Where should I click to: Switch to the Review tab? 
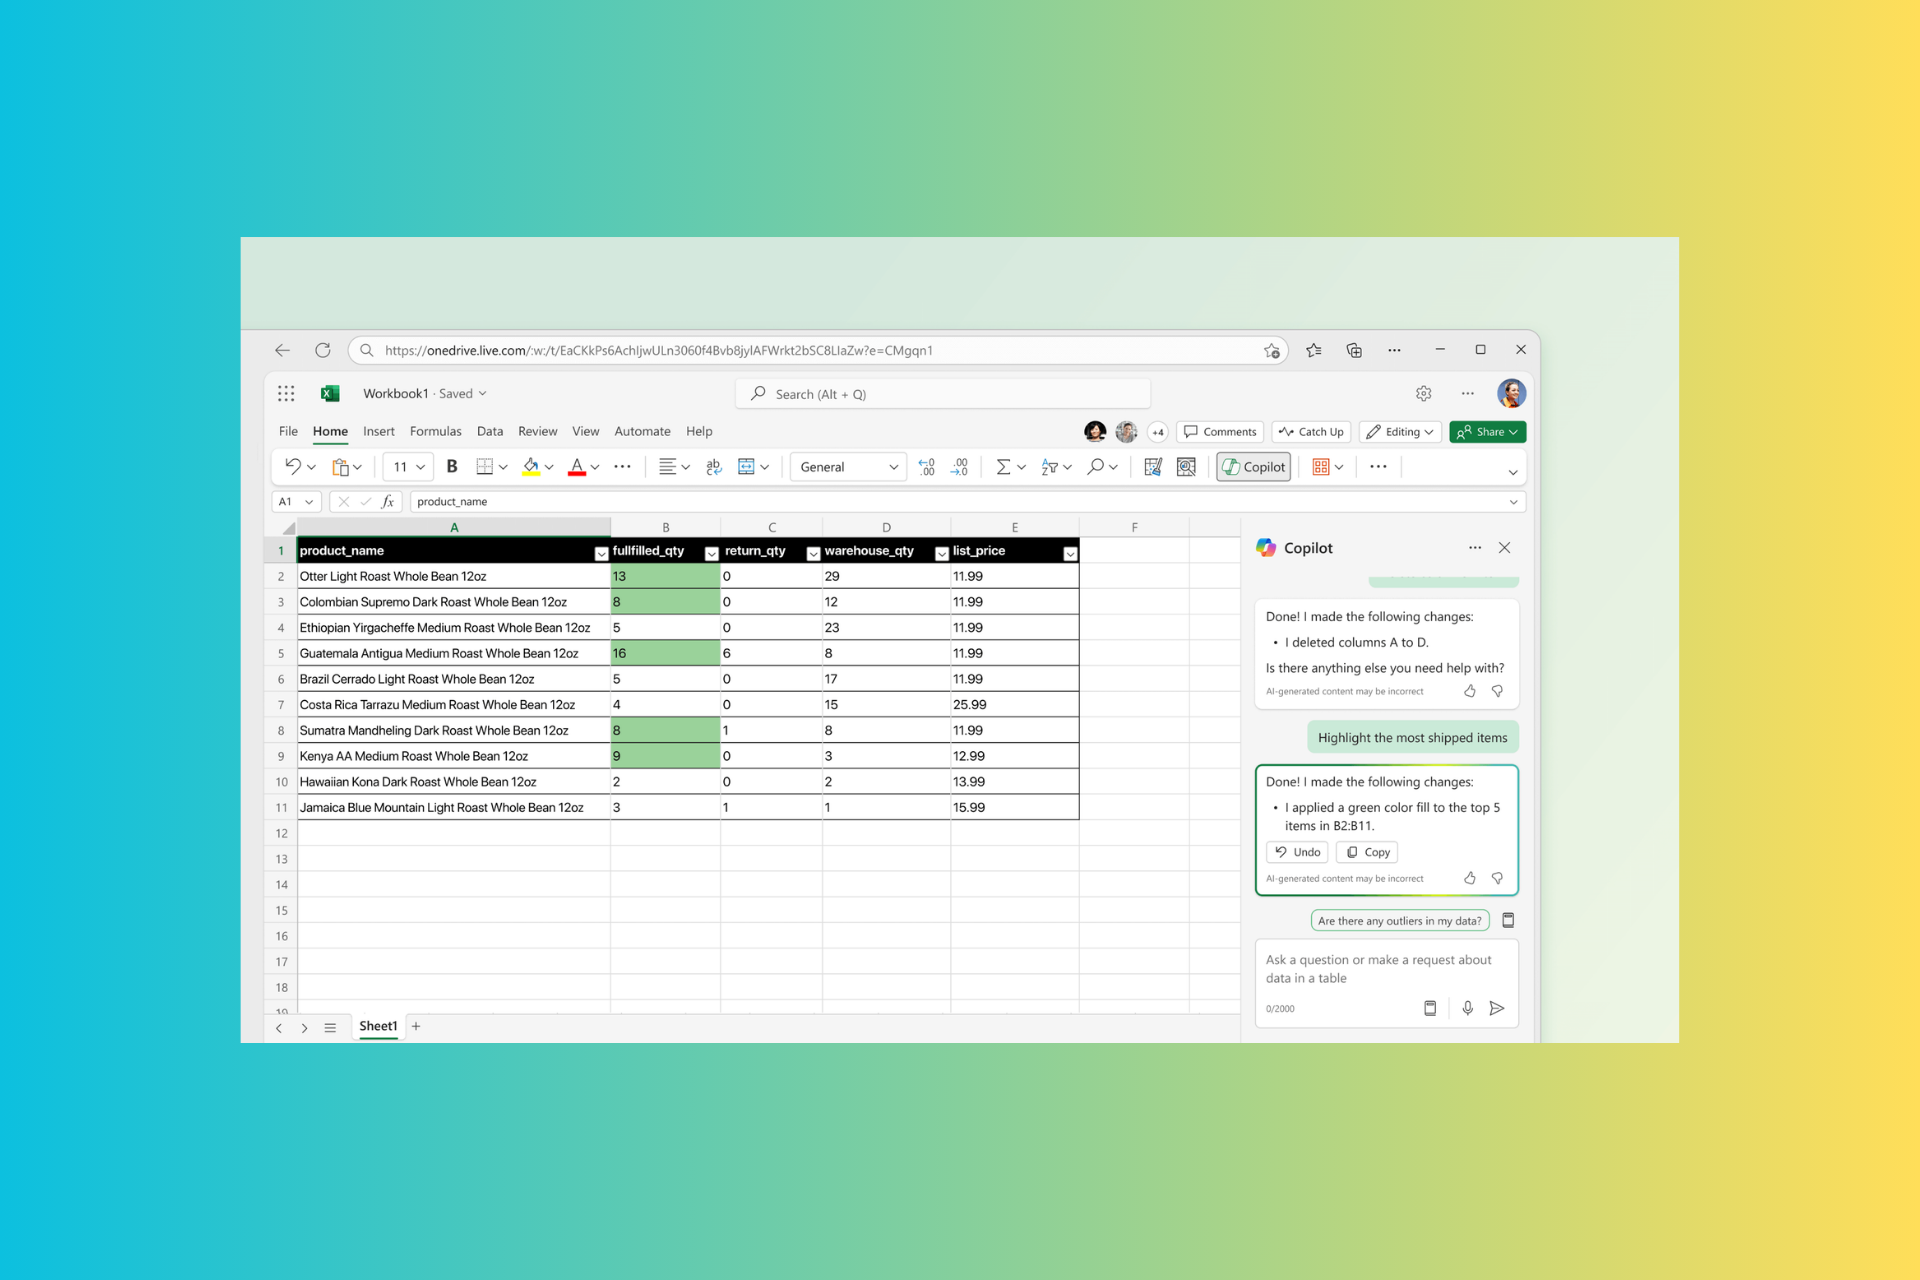click(537, 431)
